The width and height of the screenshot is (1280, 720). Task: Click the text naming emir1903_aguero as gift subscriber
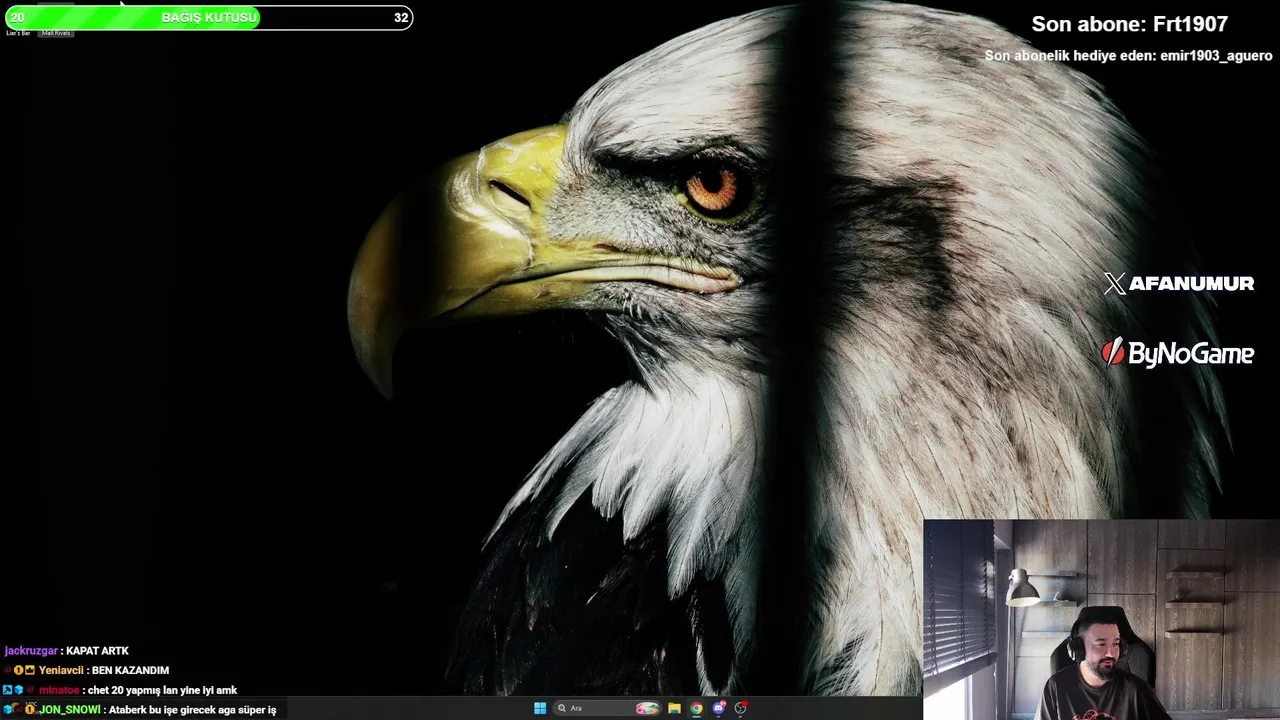pyautogui.click(x=1128, y=56)
